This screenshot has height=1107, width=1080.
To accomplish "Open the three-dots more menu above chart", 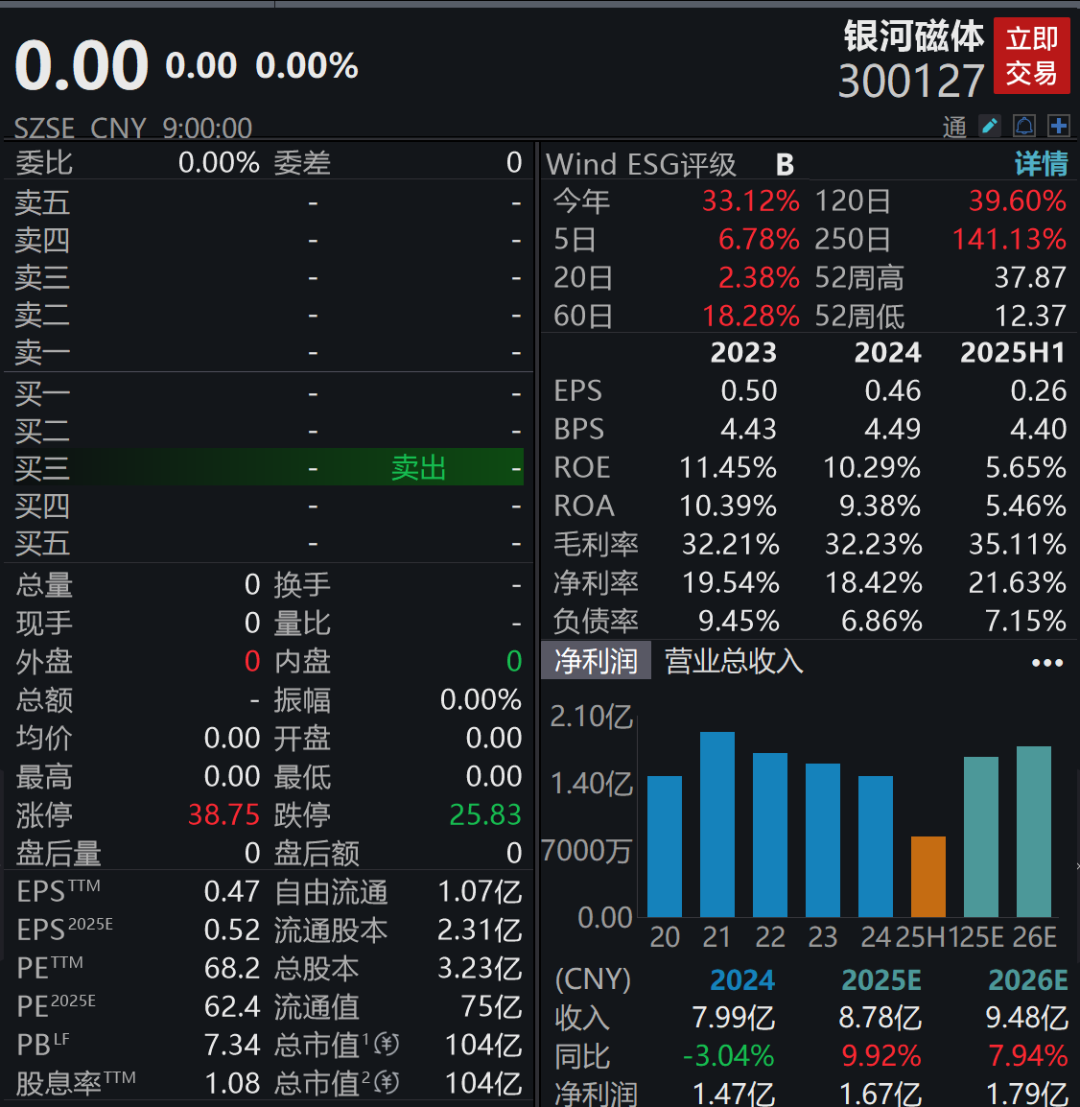I will click(x=1047, y=662).
